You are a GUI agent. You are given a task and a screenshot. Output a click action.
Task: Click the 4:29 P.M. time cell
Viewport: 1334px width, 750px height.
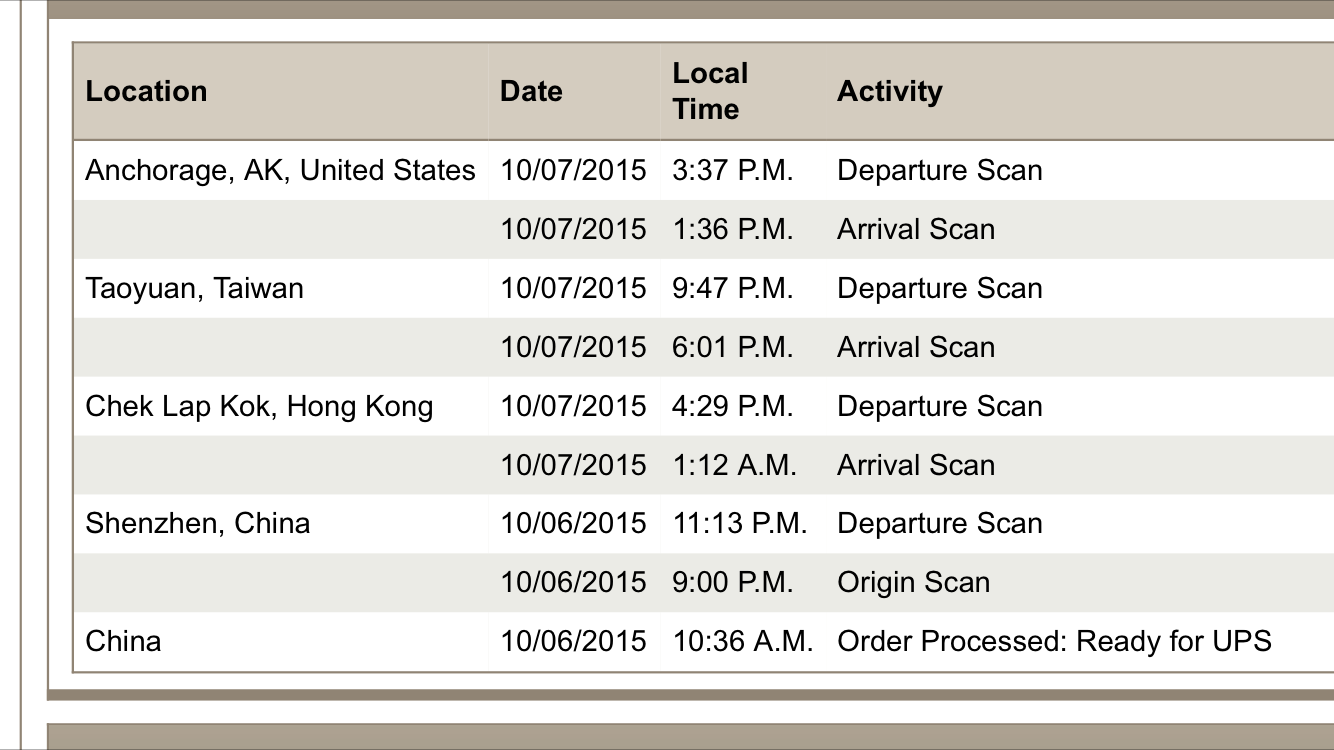point(733,406)
